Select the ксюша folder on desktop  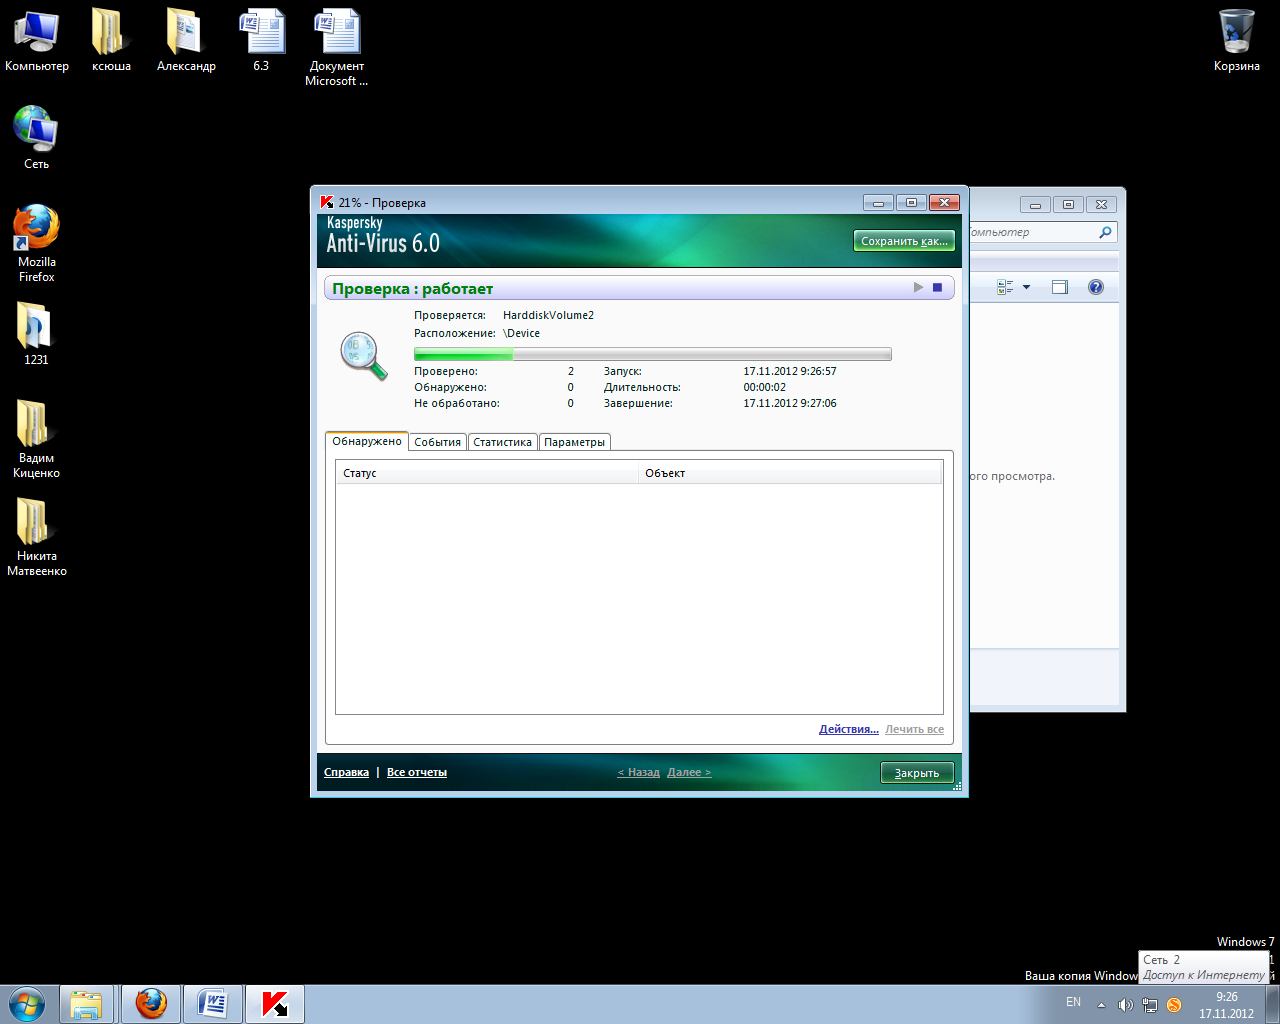tap(111, 40)
